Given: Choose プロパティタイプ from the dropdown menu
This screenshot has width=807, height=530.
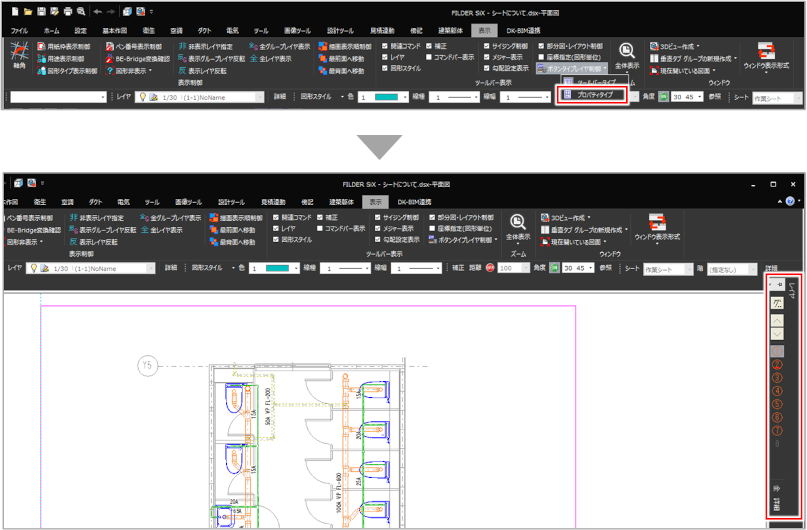Looking at the screenshot, I should coord(594,95).
